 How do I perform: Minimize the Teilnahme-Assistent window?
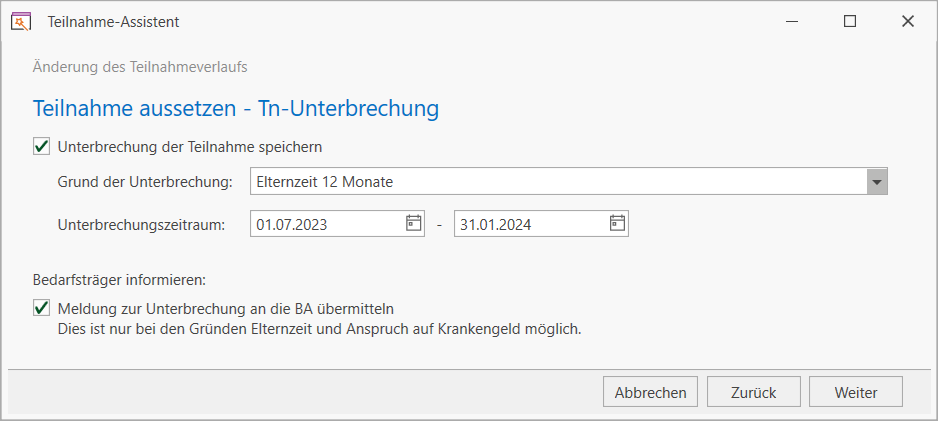793,22
